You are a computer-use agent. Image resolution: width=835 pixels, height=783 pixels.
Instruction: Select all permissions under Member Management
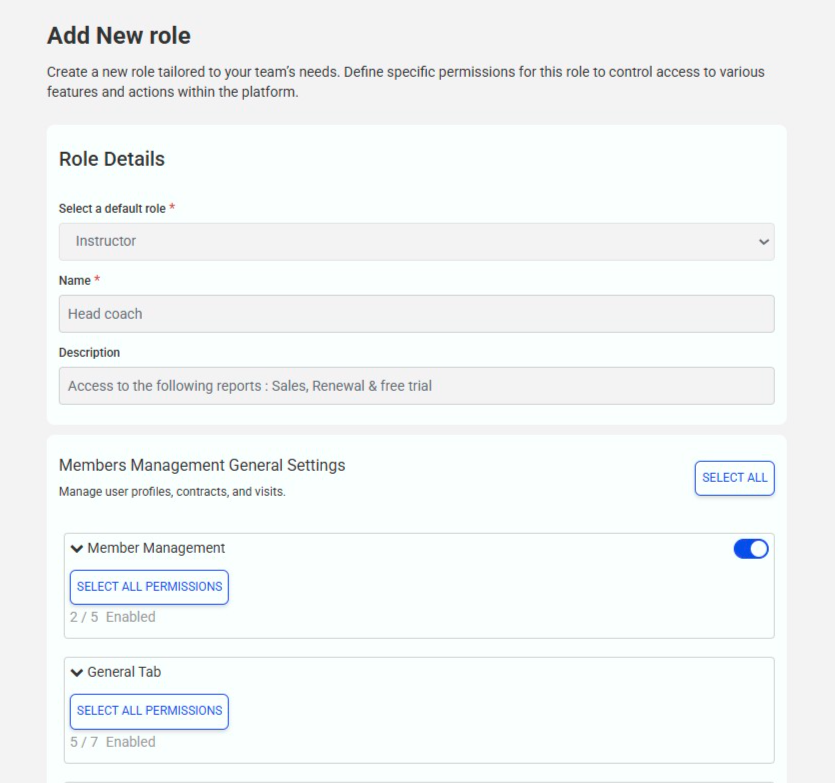point(149,587)
